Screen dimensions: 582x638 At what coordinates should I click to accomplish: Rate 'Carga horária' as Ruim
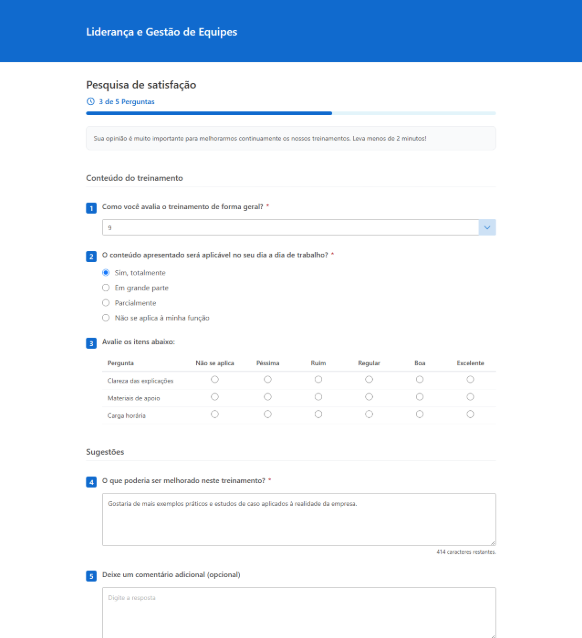point(318,414)
